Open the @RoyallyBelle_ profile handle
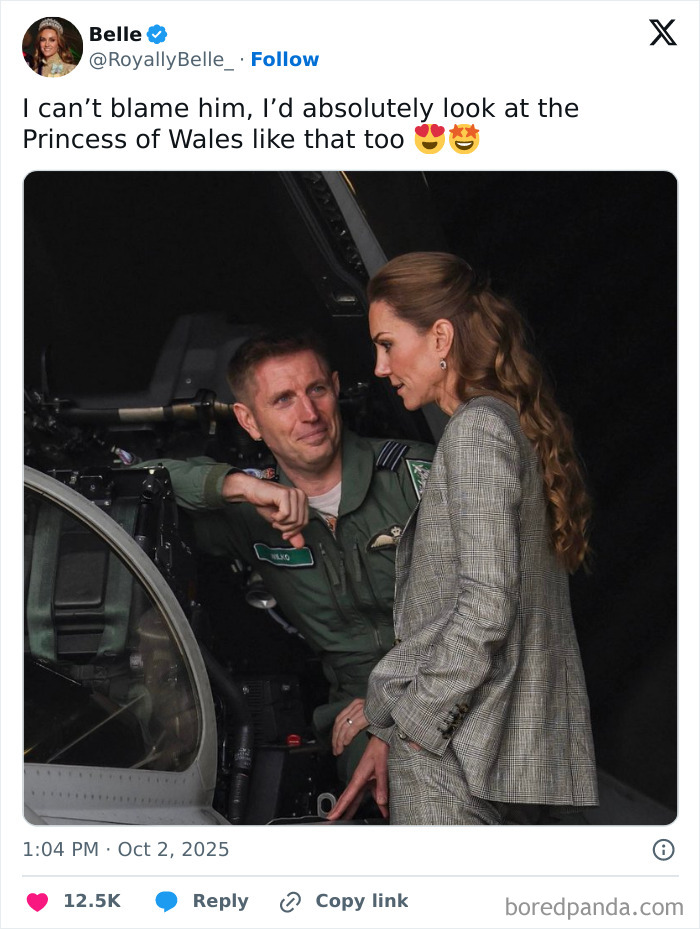This screenshot has width=700, height=929. pos(163,59)
